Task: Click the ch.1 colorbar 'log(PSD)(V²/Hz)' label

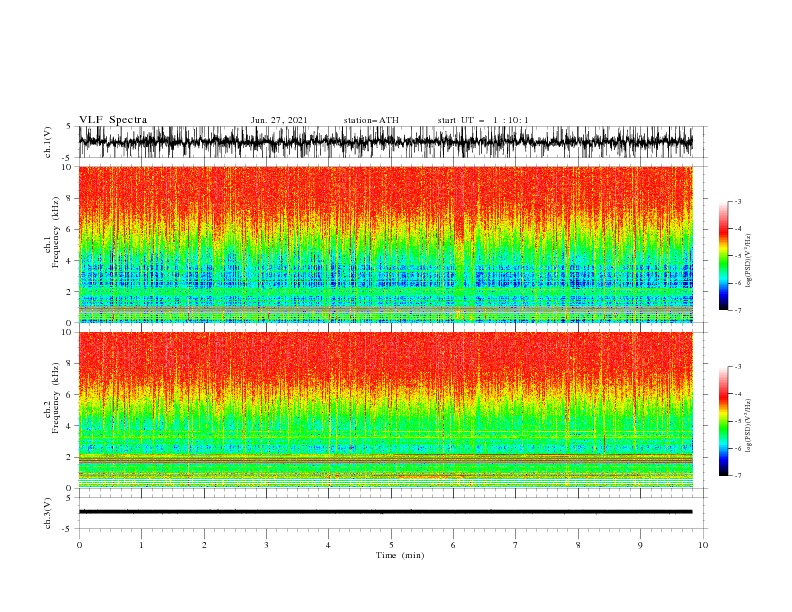Action: click(x=748, y=261)
